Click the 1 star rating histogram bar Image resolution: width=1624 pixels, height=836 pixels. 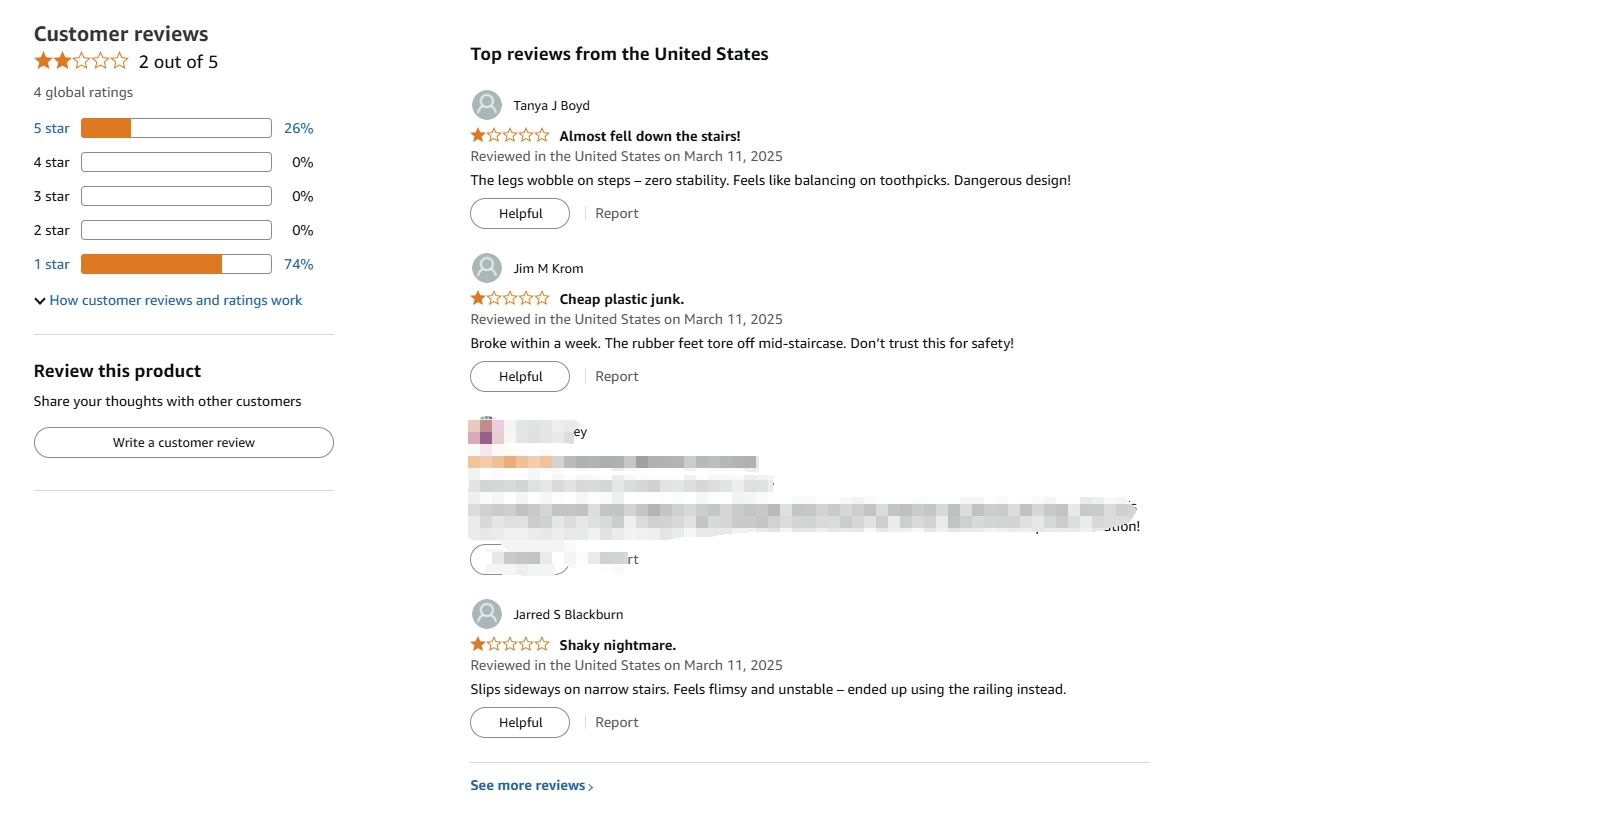pos(176,264)
